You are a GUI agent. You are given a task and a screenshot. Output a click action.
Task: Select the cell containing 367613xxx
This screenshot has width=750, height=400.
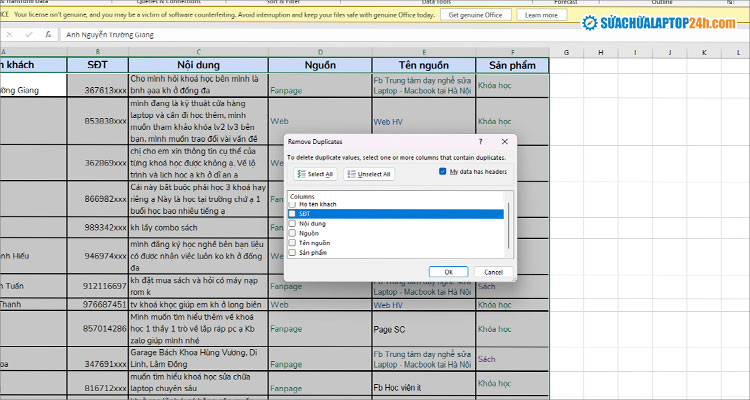coord(98,85)
